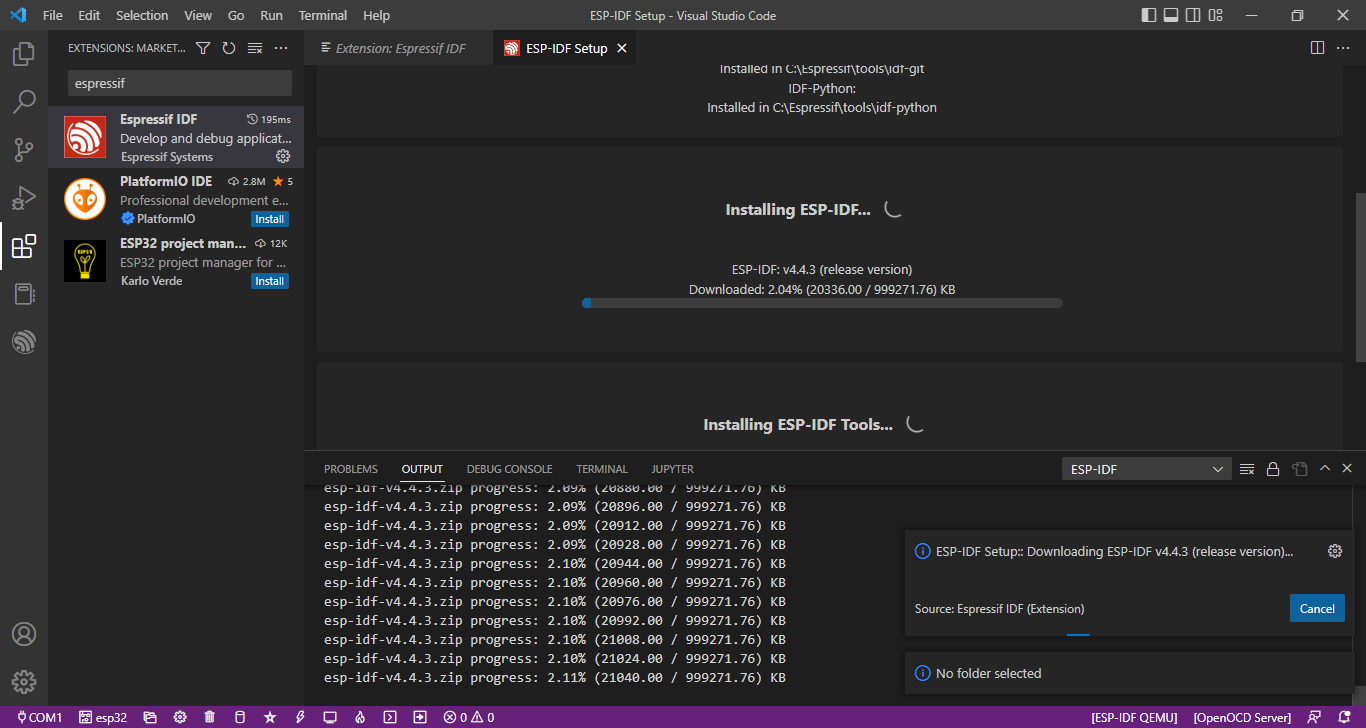The width and height of the screenshot is (1366, 728).
Task: Start ESP-IDF monitor from status bar
Action: [x=330, y=717]
